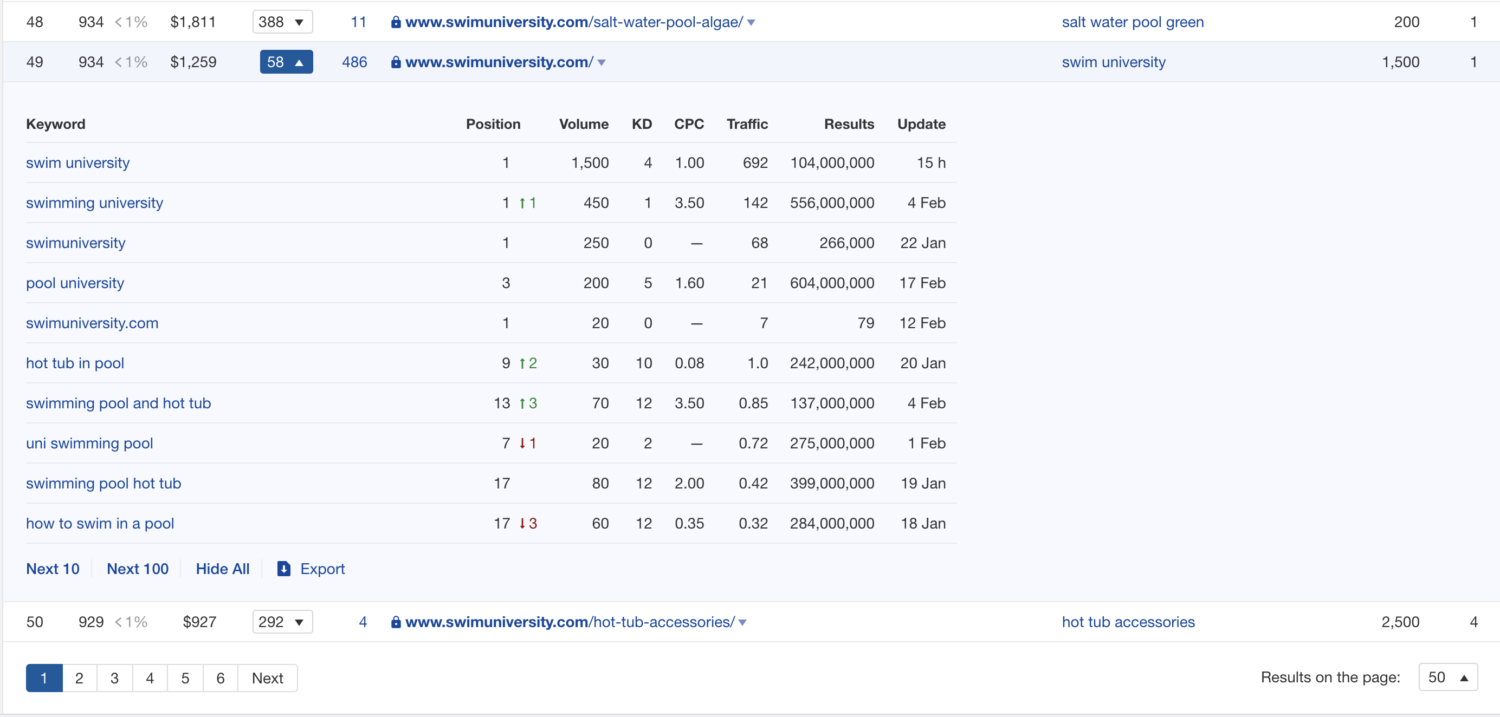Open keyword uni swimming pool

pos(90,443)
